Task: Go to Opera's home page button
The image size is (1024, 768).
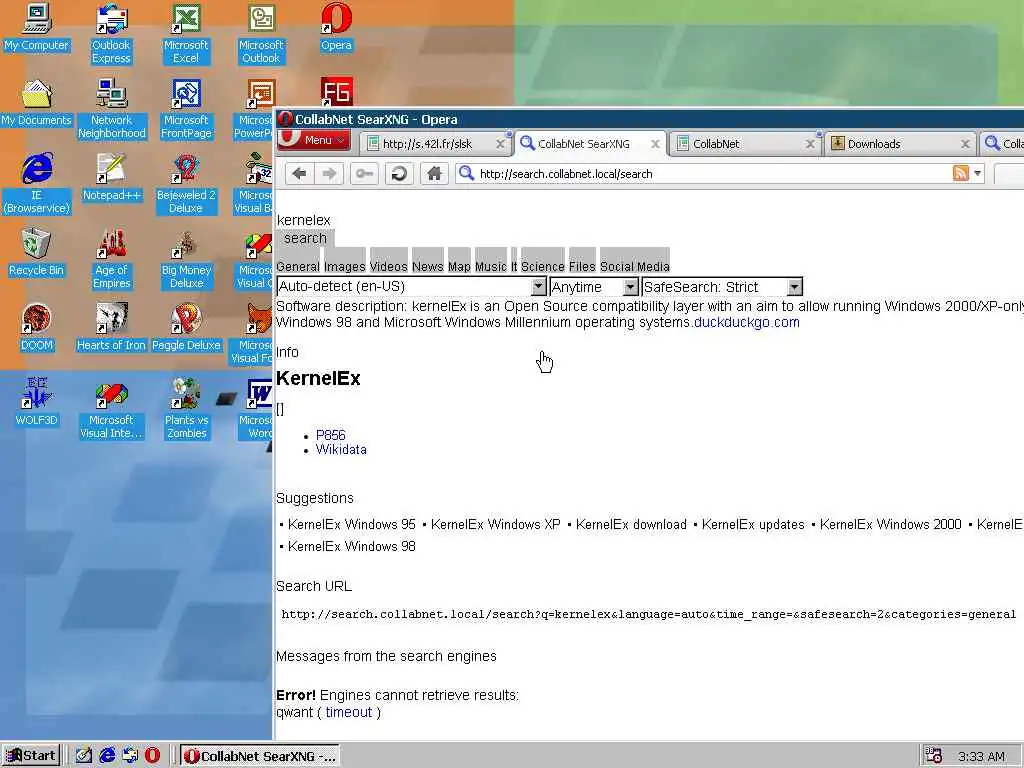Action: tap(434, 174)
